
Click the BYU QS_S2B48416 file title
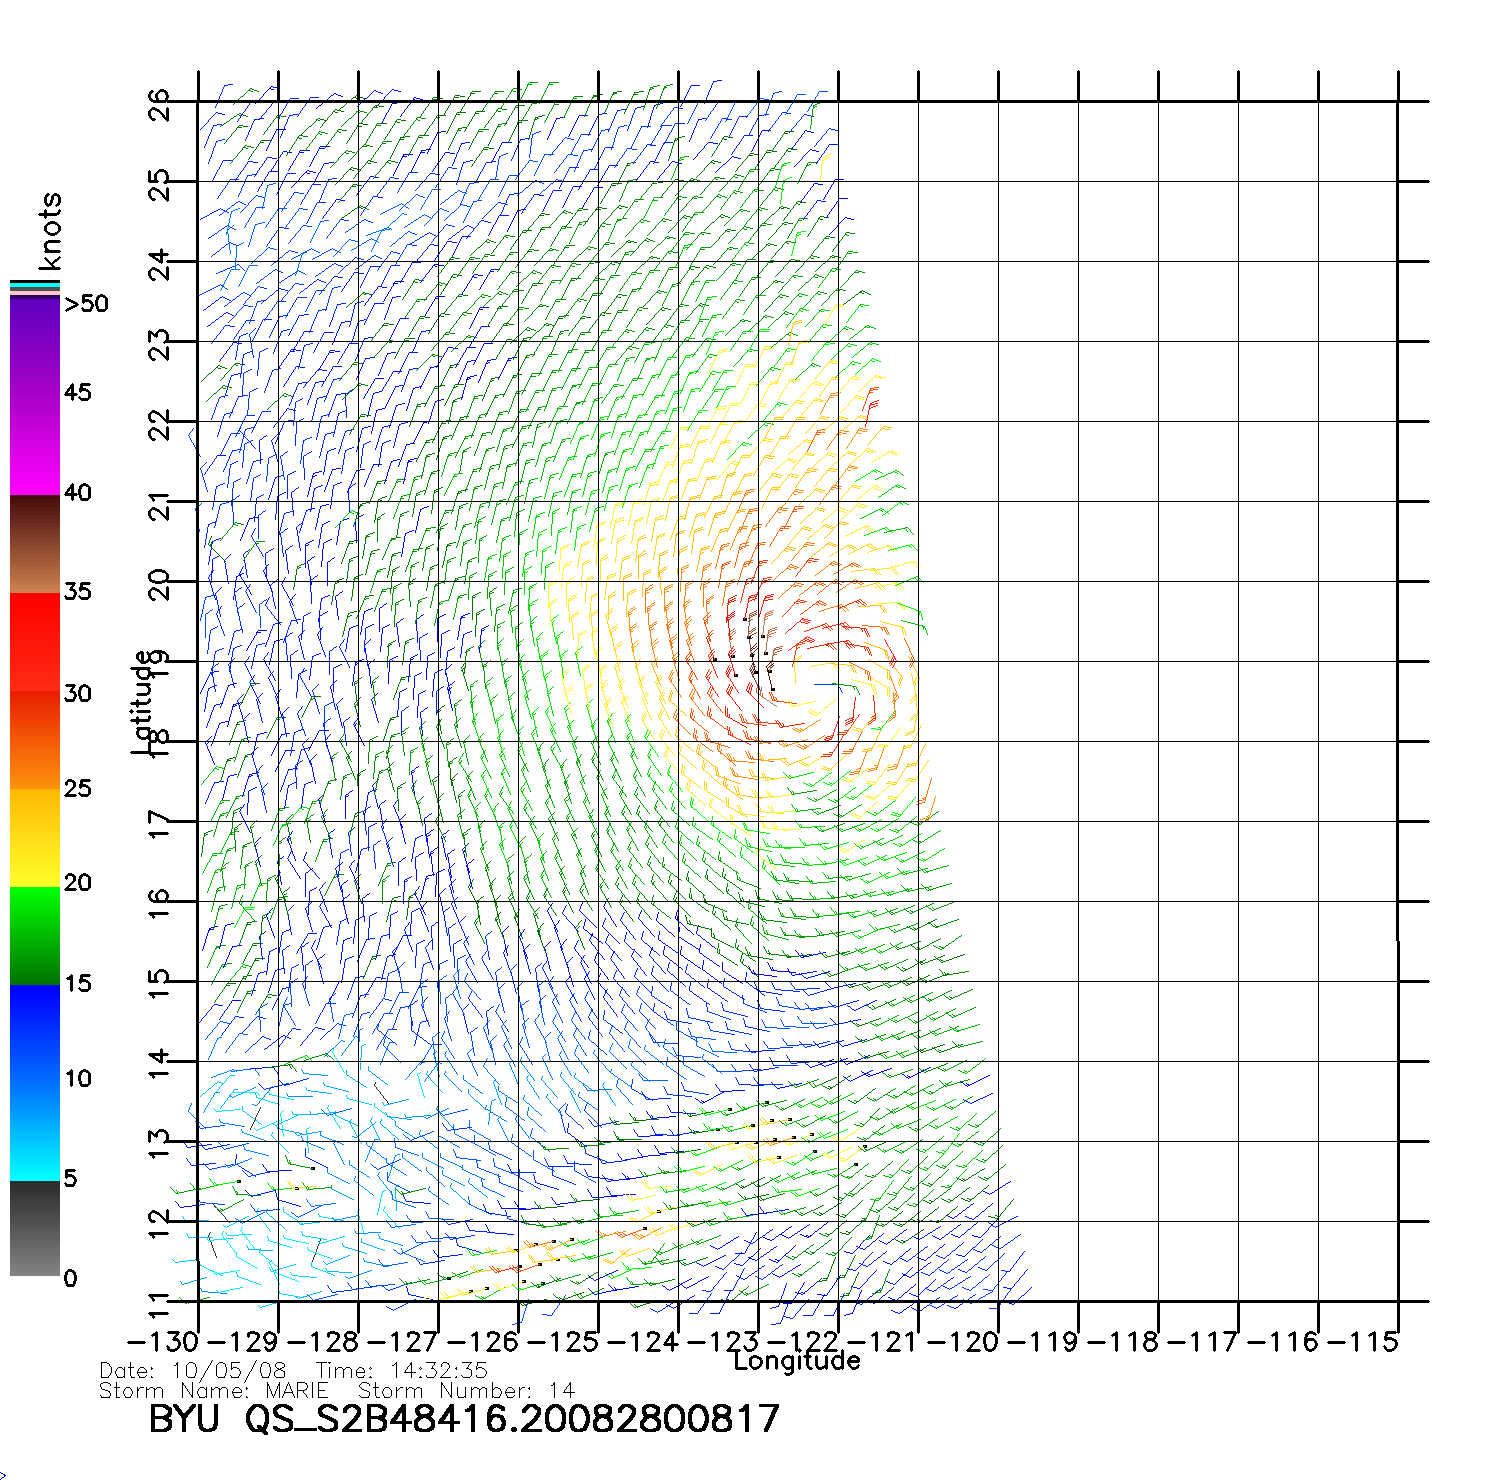point(464,1419)
